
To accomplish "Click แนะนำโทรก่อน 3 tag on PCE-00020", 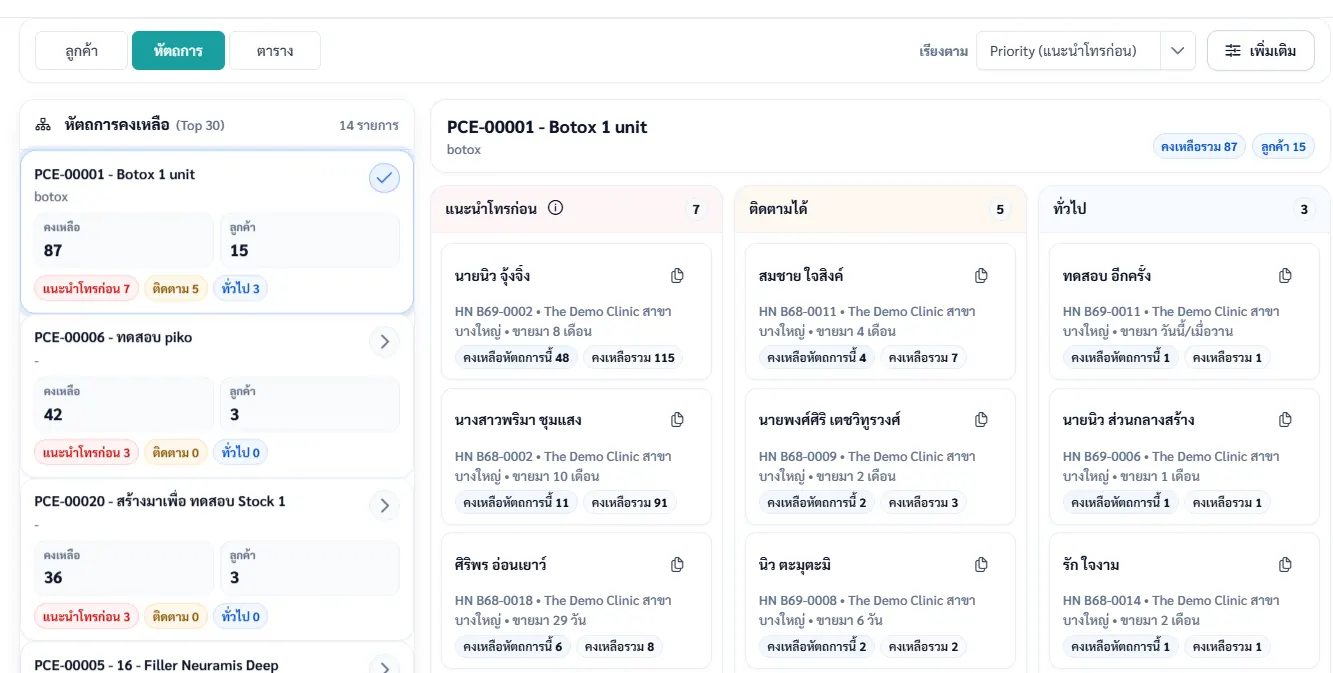I will tap(87, 617).
